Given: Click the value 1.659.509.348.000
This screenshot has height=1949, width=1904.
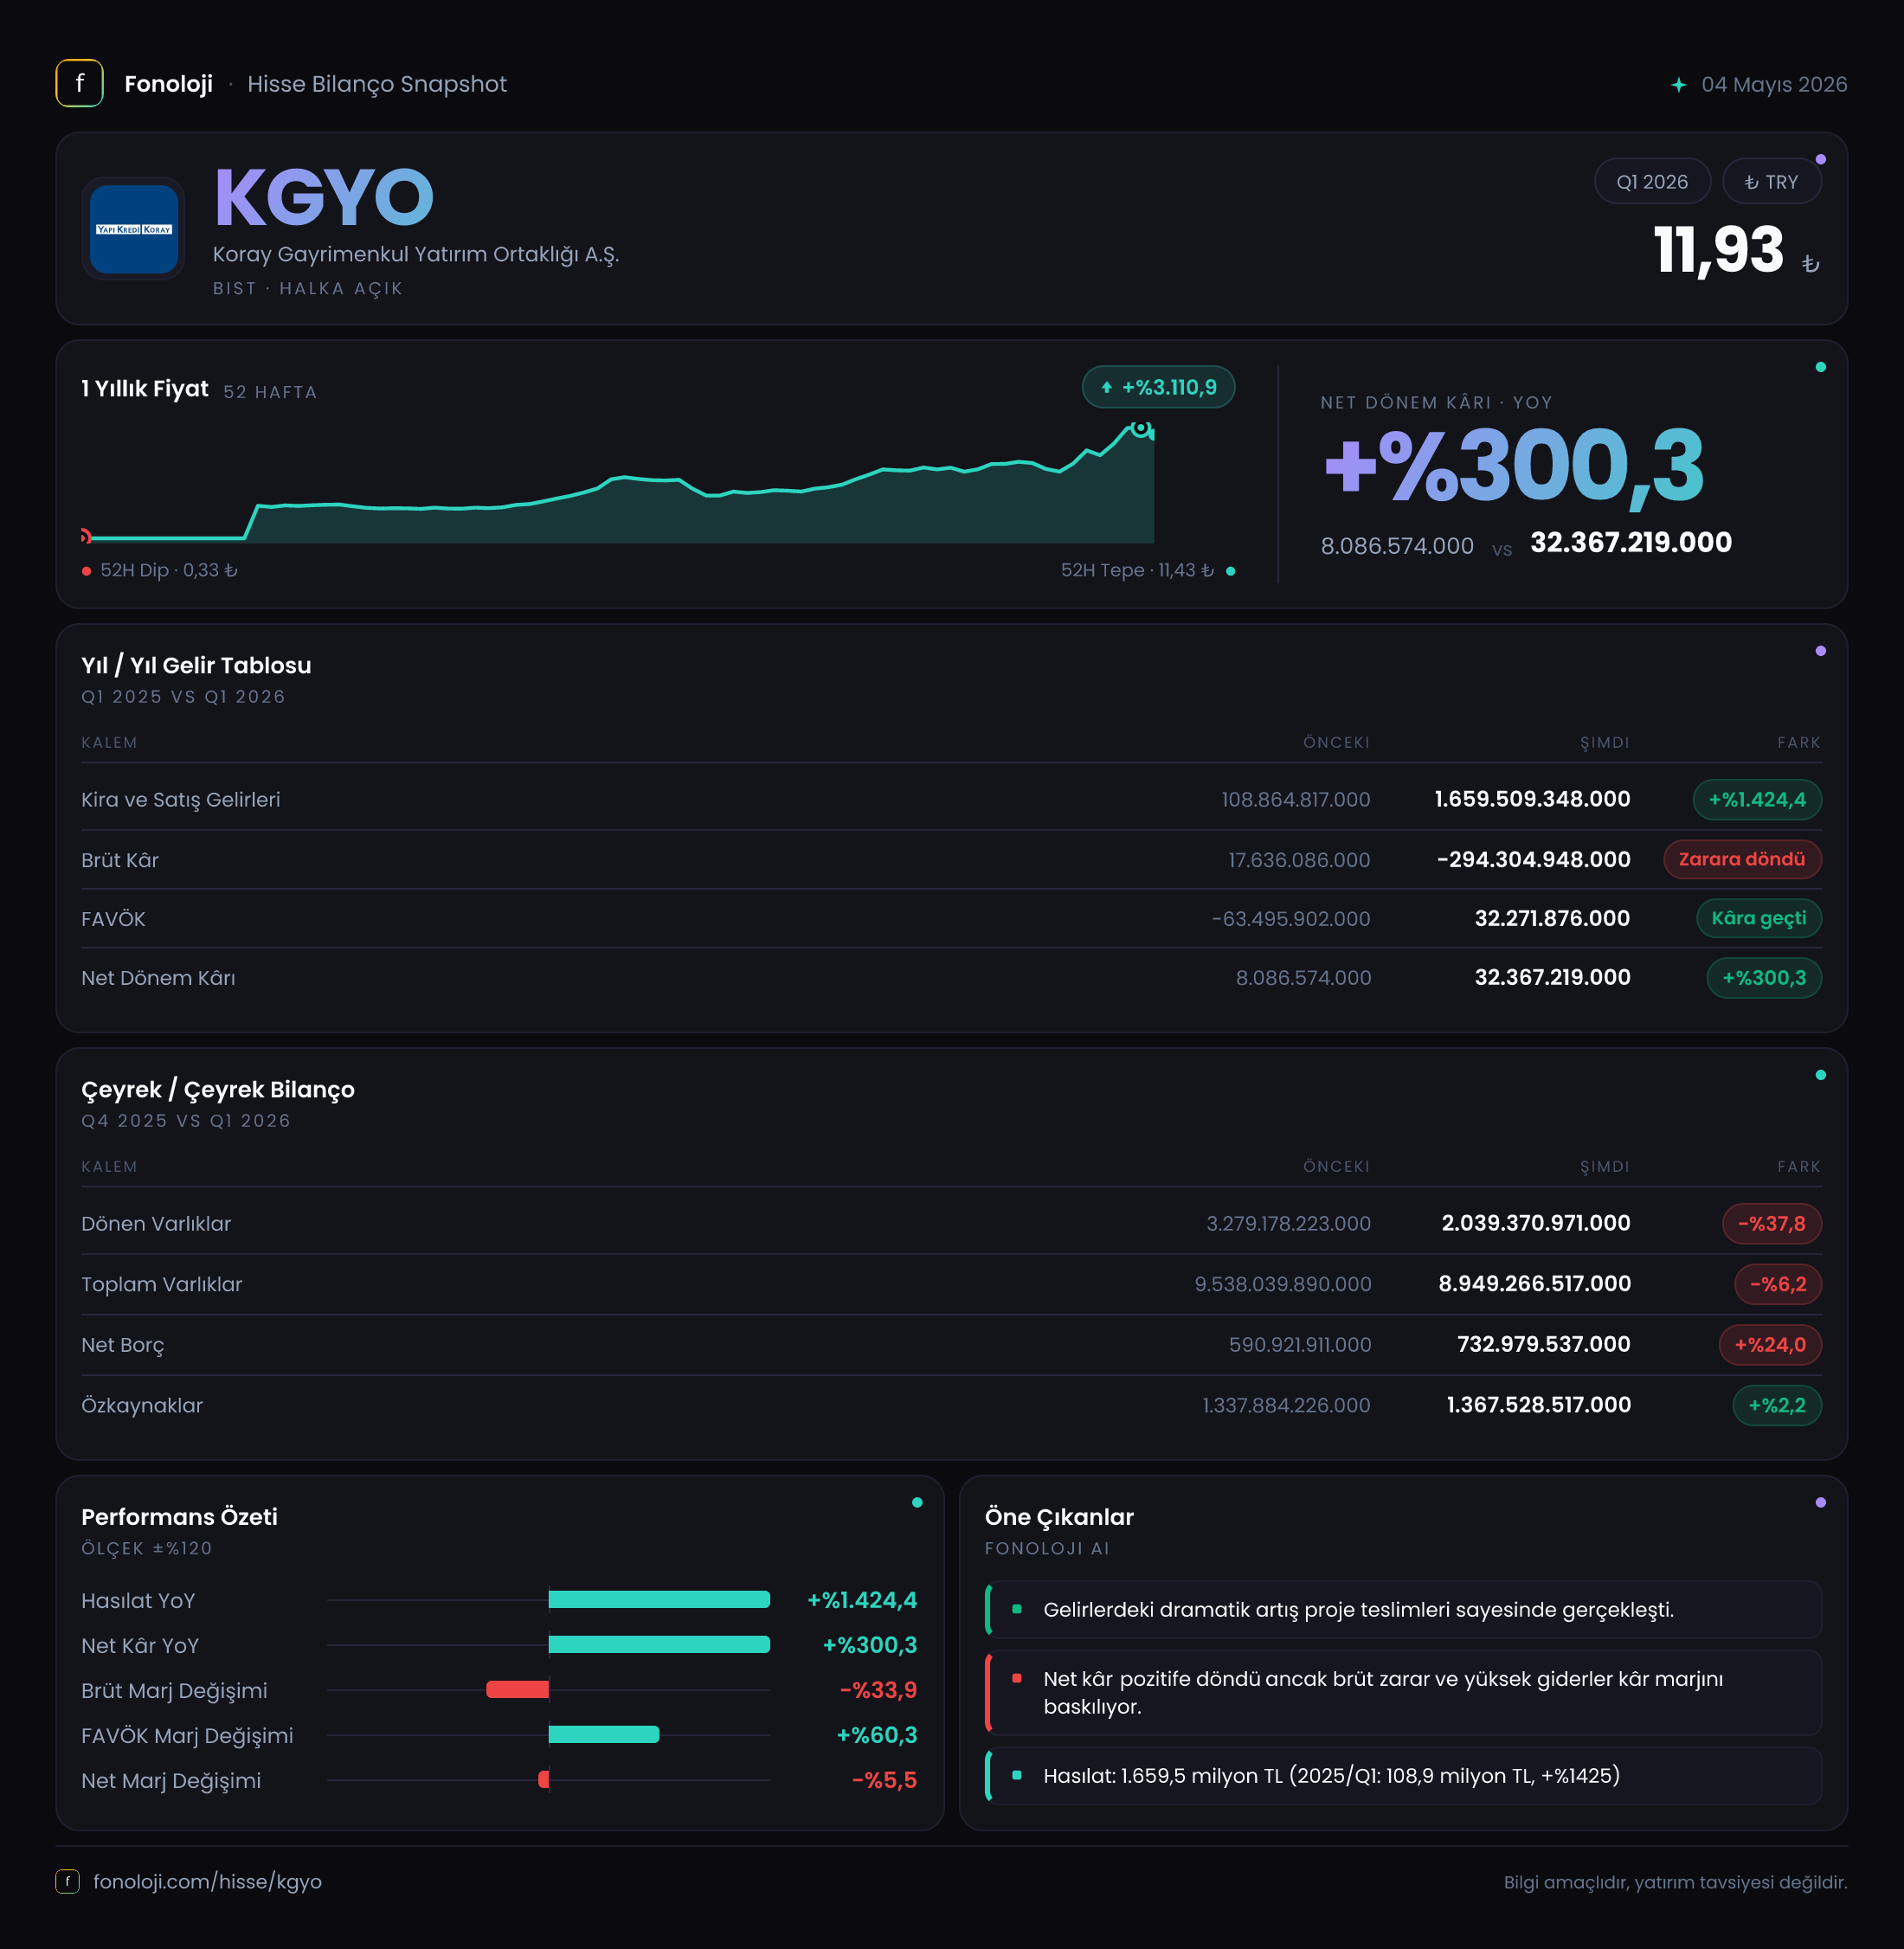Looking at the screenshot, I should (x=1532, y=799).
